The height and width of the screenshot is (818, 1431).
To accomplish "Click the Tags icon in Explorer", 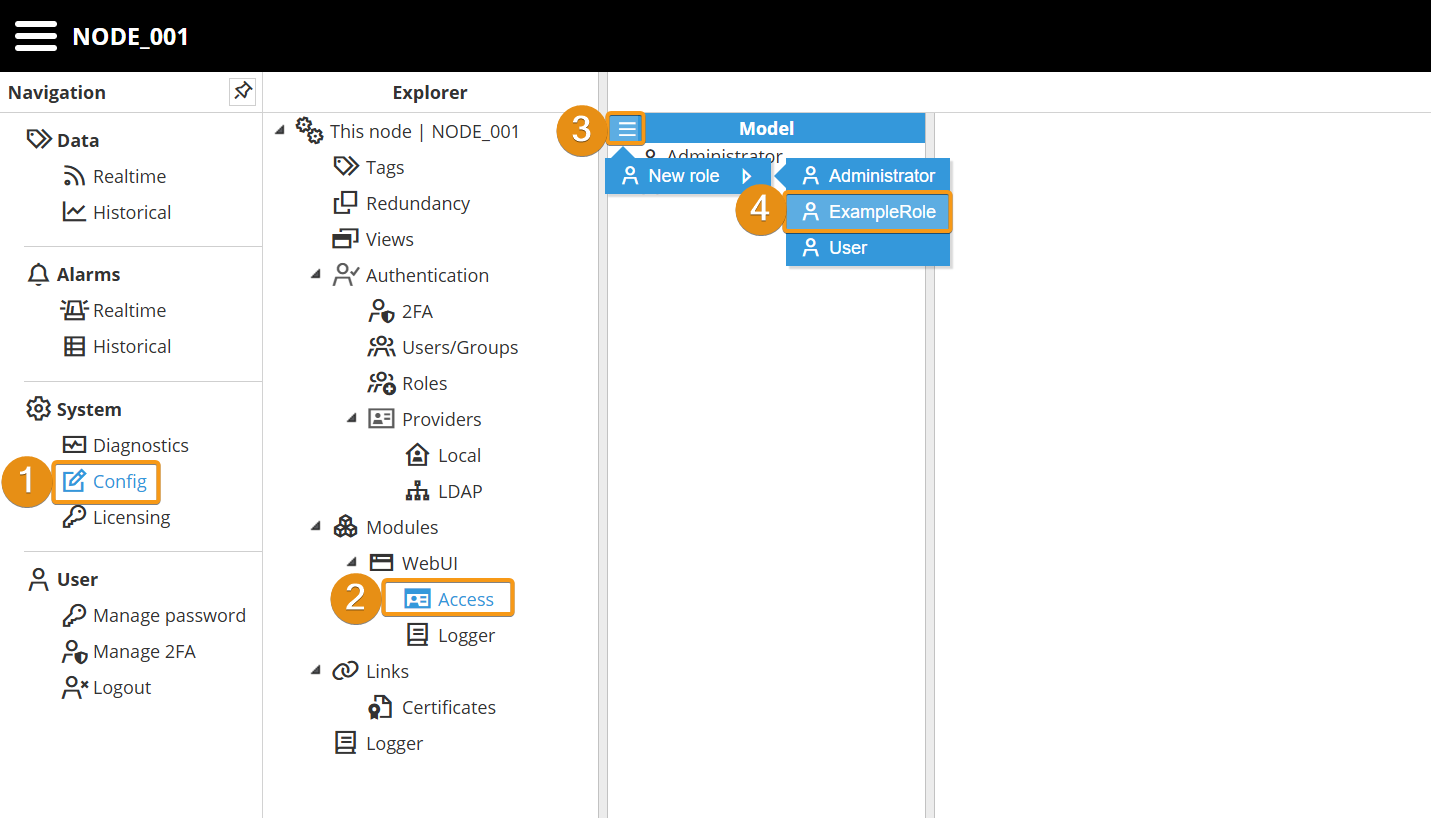I will [346, 167].
